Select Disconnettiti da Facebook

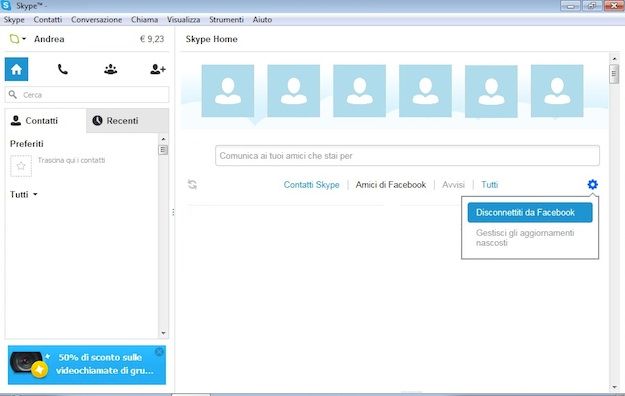point(530,213)
